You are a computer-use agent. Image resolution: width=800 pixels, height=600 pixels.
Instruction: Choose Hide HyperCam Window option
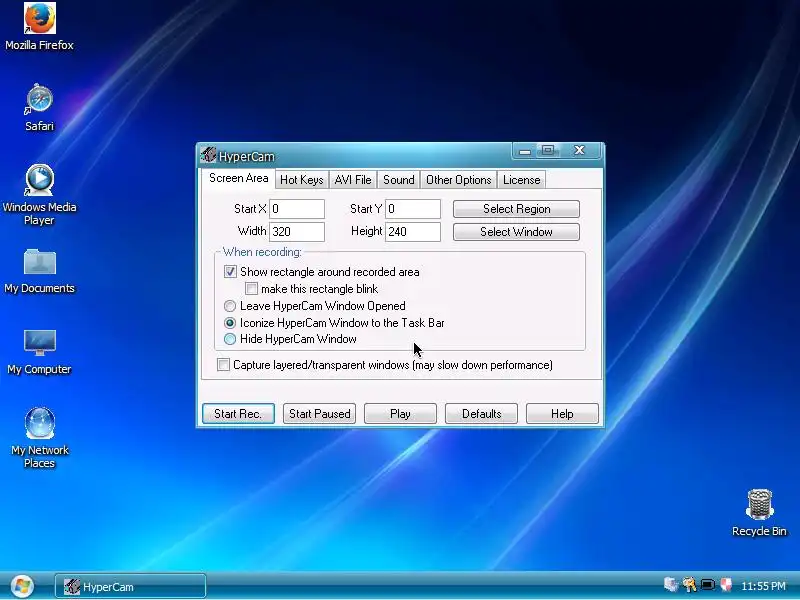click(230, 339)
